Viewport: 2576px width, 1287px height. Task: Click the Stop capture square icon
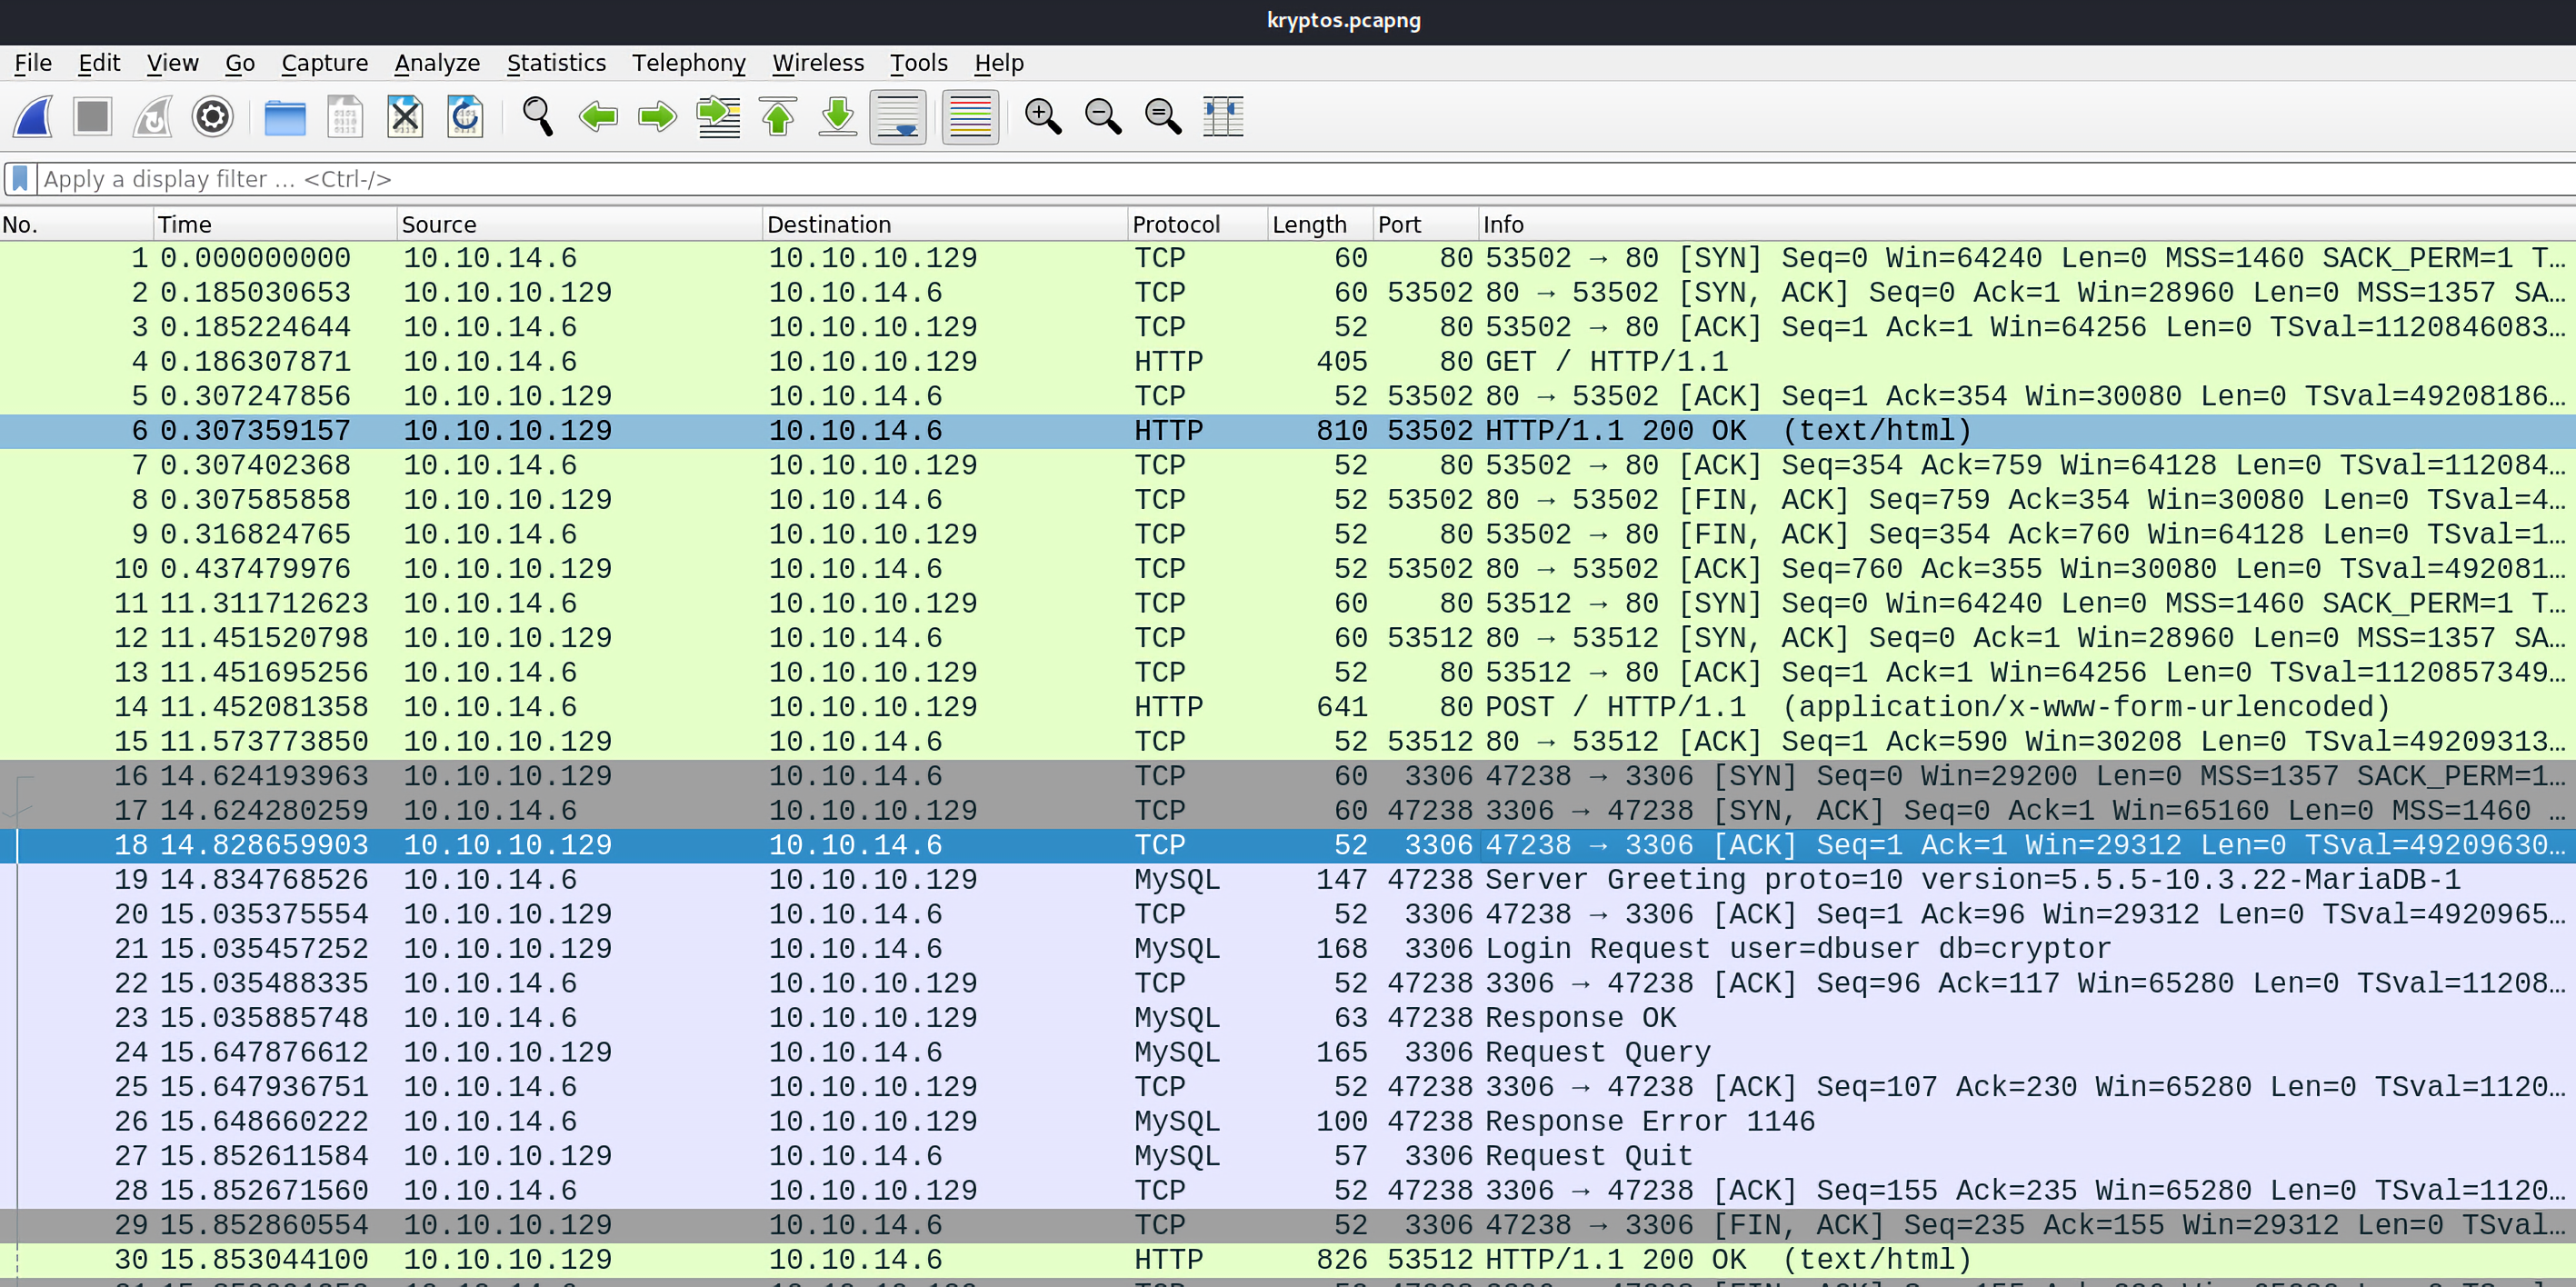[93, 117]
